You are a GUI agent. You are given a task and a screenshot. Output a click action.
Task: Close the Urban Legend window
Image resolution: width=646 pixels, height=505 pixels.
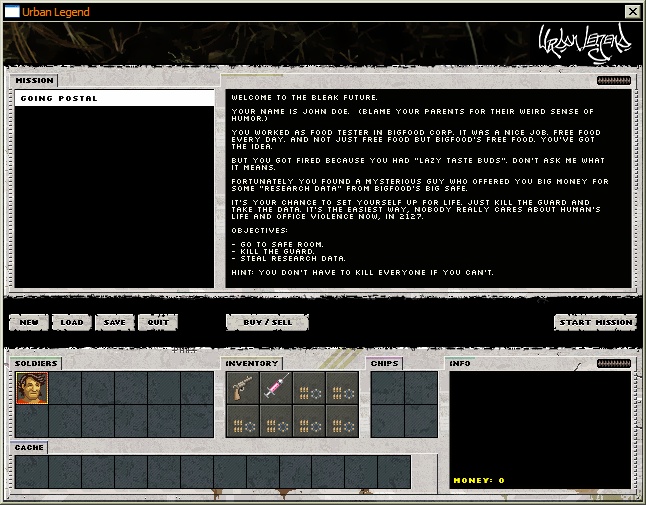click(632, 12)
